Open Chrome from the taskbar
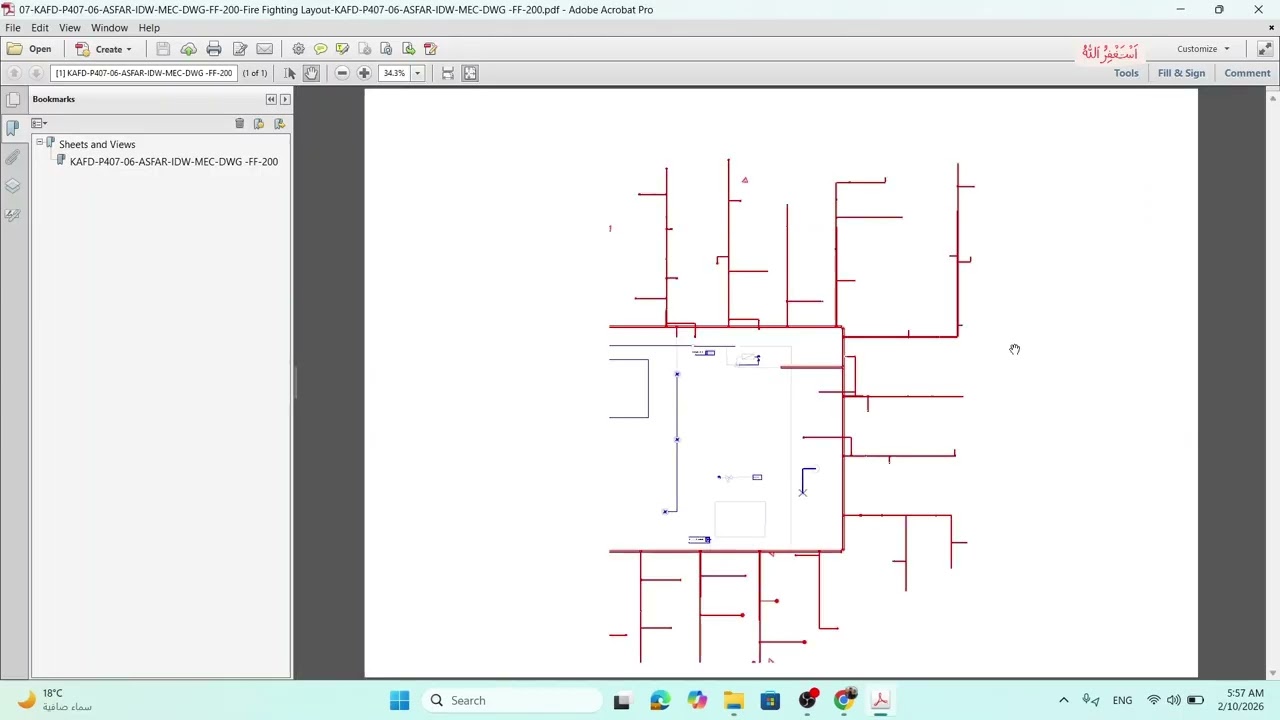This screenshot has height=720, width=1280. click(x=844, y=700)
